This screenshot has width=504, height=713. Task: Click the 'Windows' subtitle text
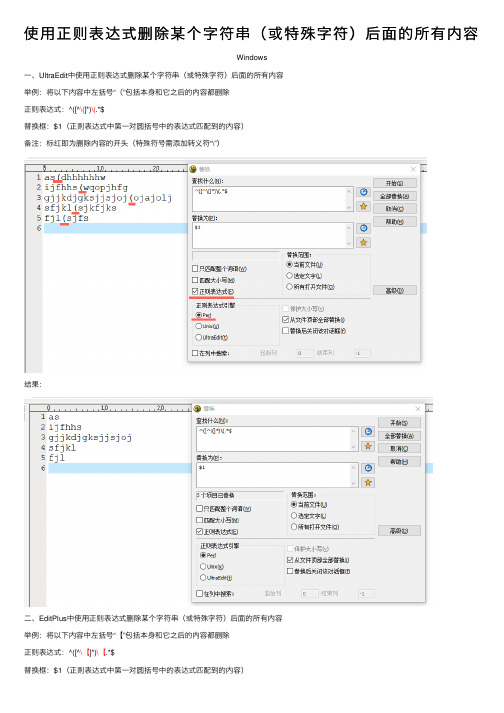coord(252,57)
